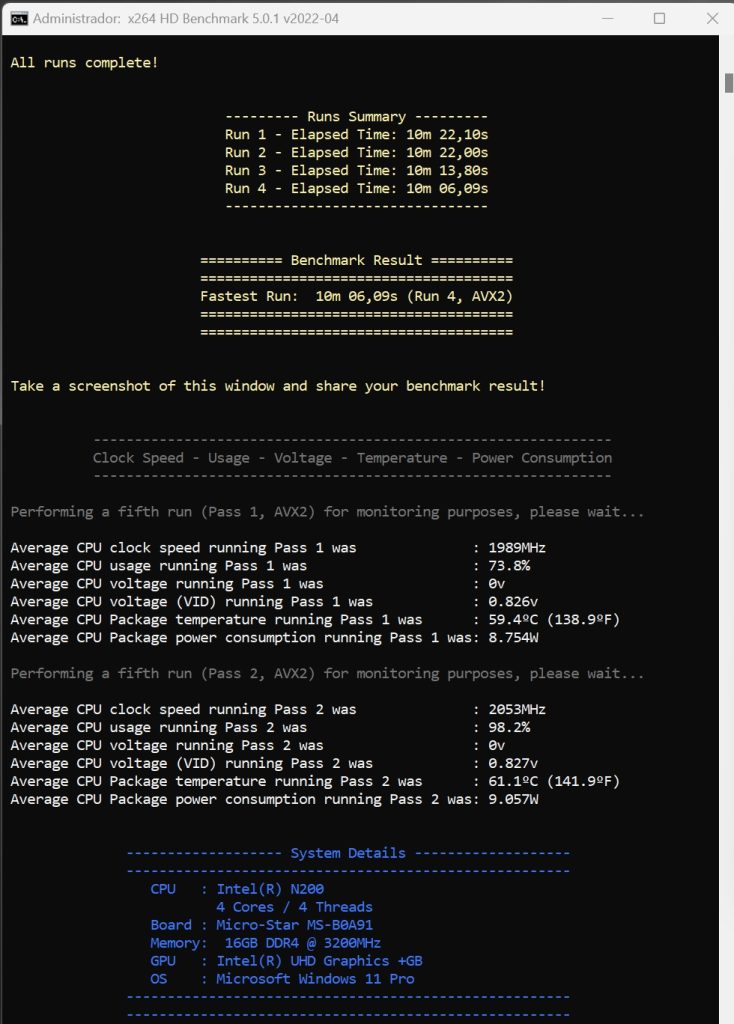Click the Board 'Micro-Star MS-B0A91' line
This screenshot has height=1024, width=734.
pos(262,925)
